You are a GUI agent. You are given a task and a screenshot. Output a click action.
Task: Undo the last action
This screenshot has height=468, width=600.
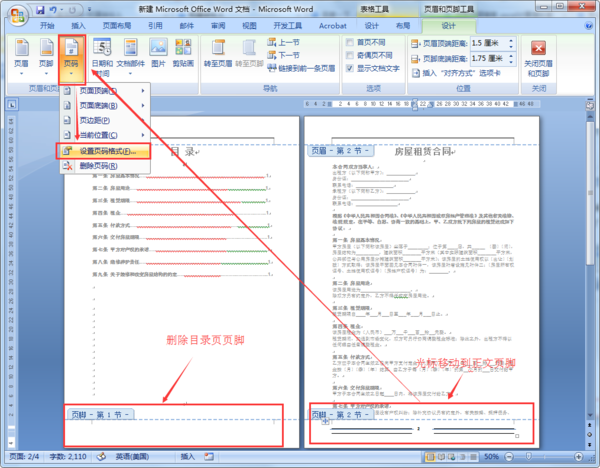click(53, 10)
